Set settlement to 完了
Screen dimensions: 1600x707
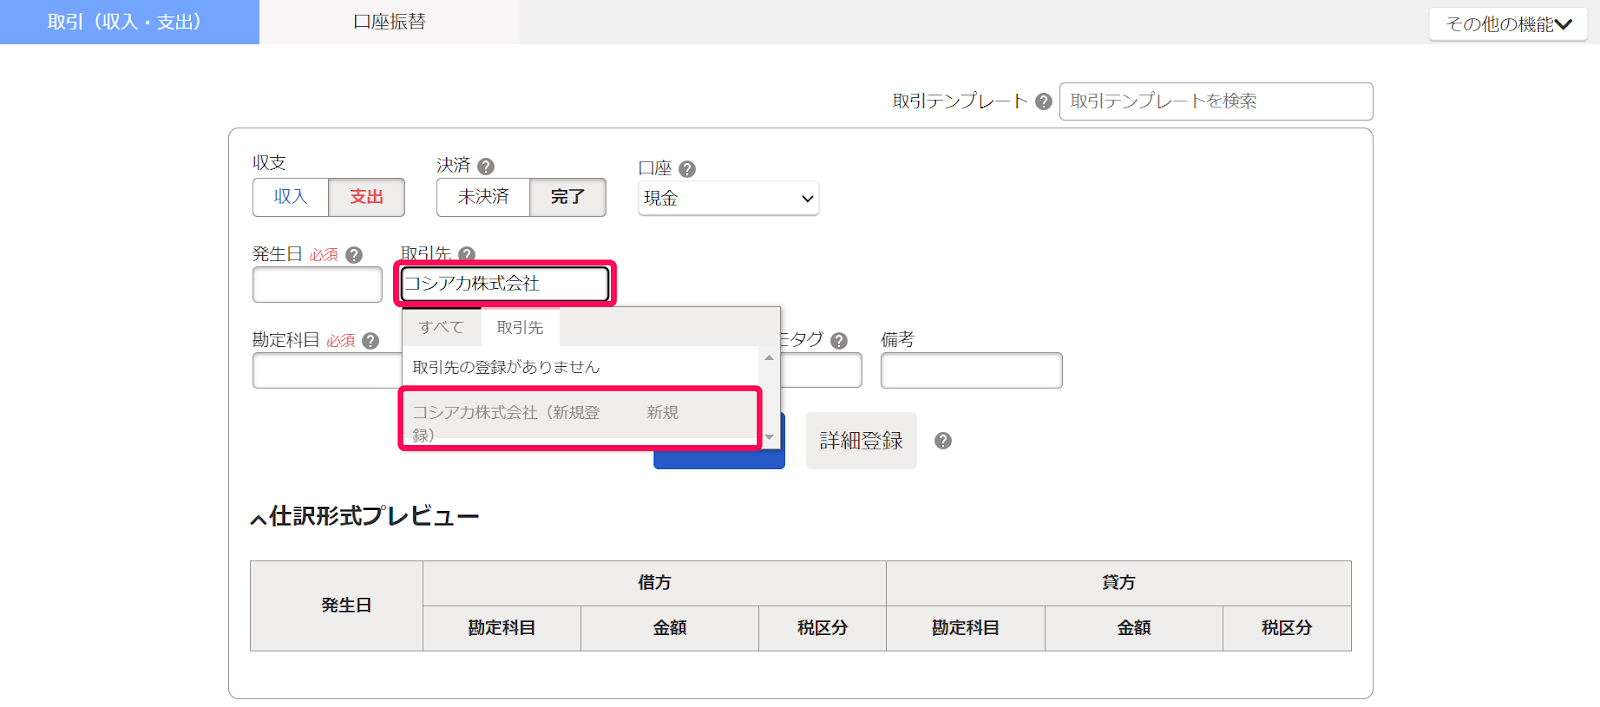point(568,197)
